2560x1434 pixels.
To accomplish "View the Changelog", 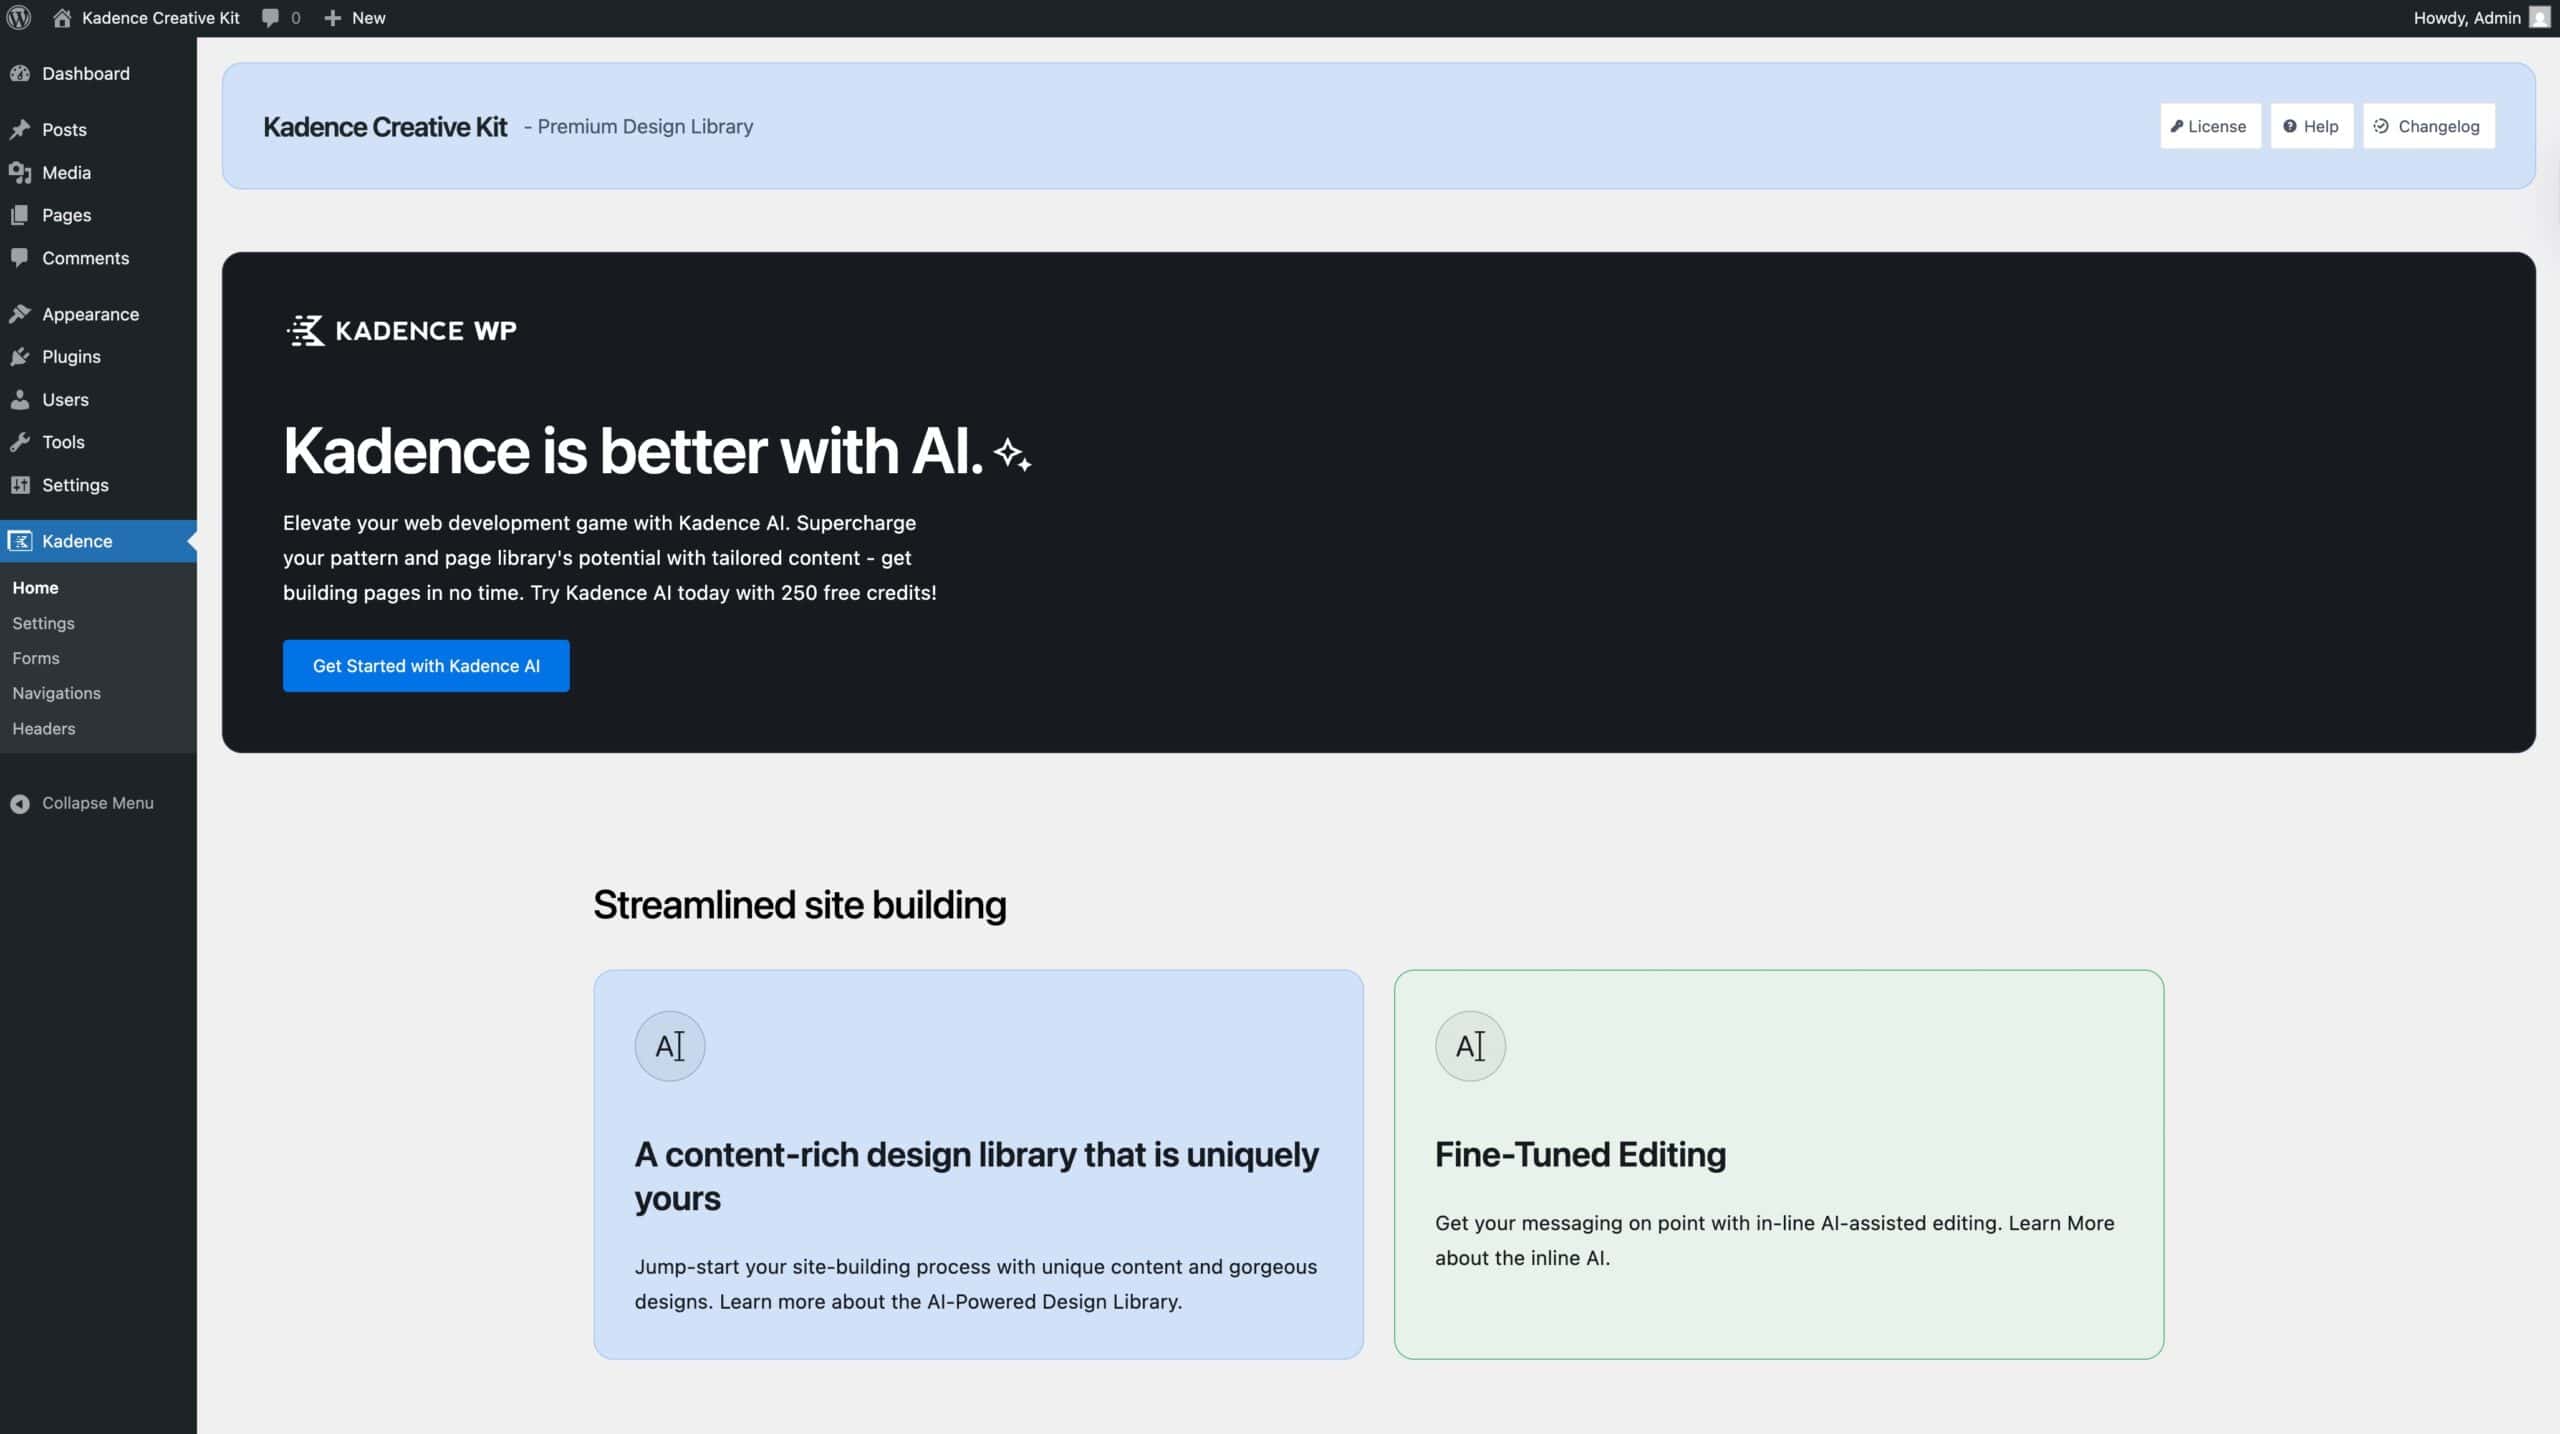I will [2428, 126].
